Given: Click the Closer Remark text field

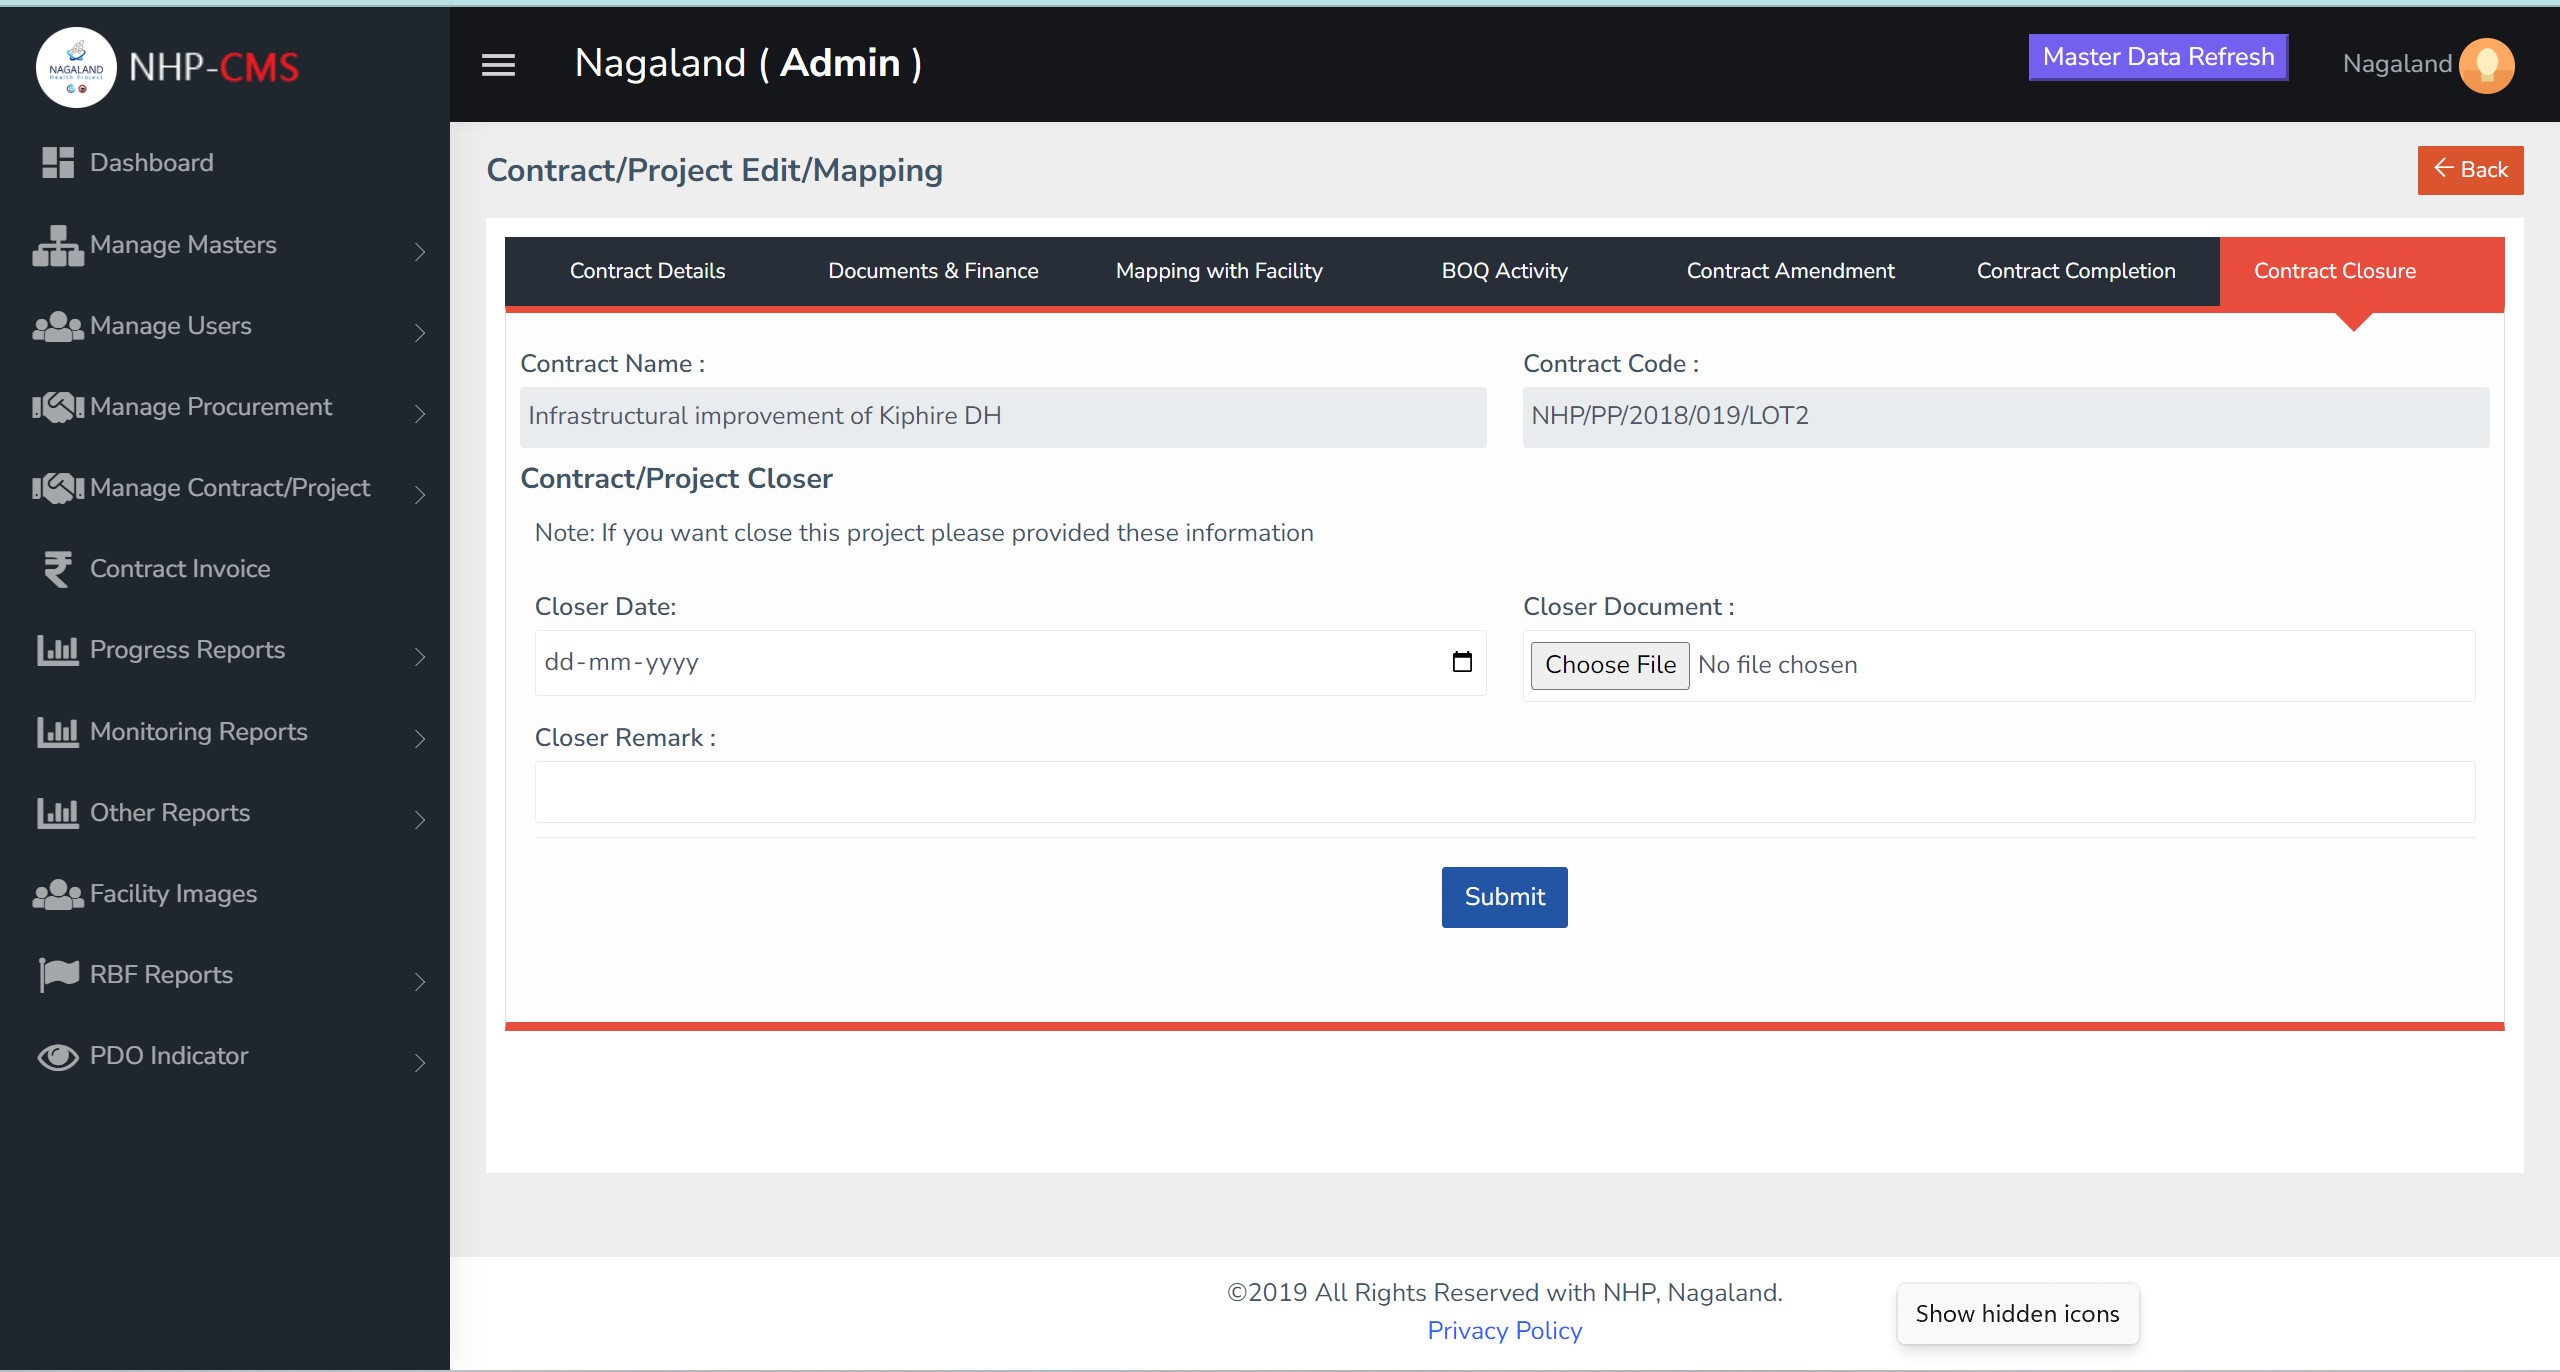Looking at the screenshot, I should click(x=1504, y=792).
